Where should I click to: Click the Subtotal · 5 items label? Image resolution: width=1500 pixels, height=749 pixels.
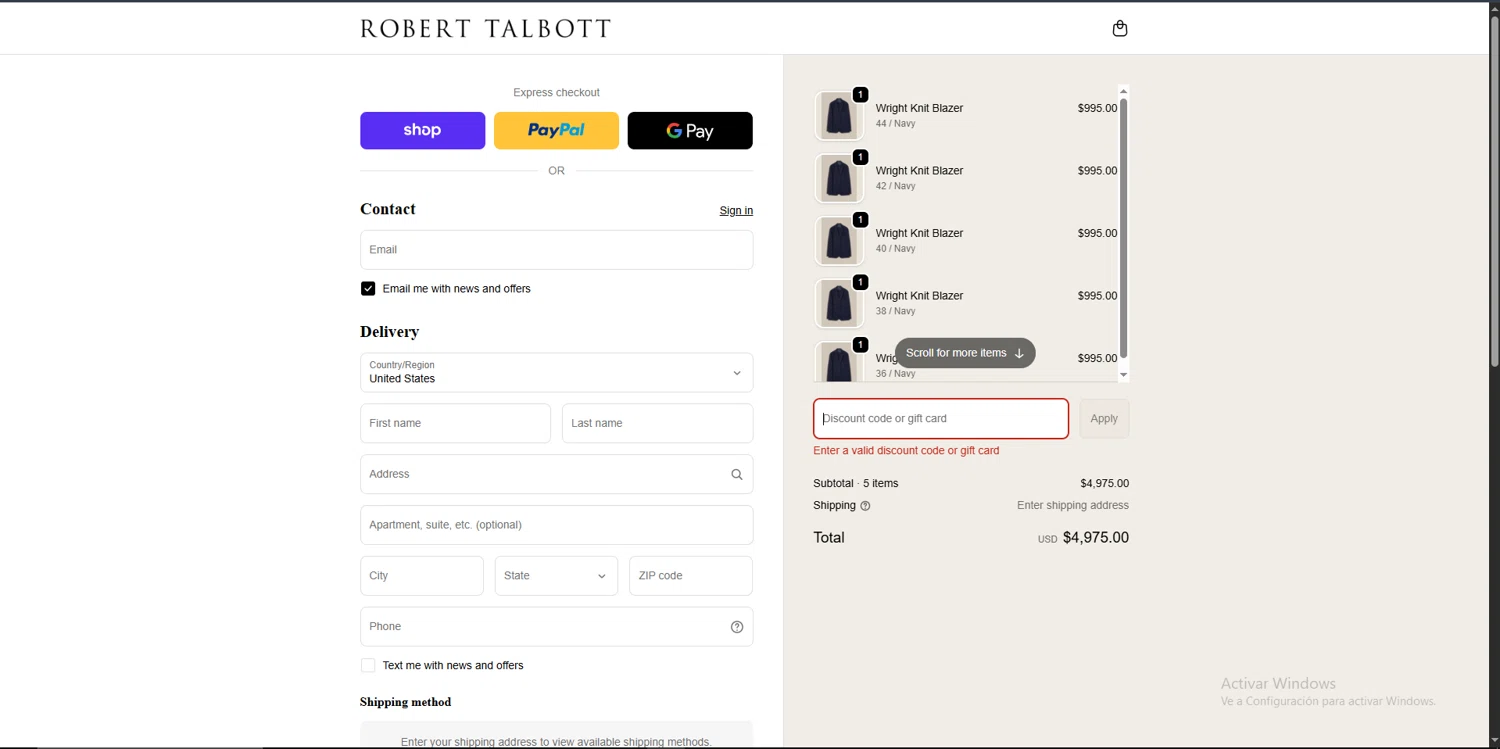tap(856, 484)
